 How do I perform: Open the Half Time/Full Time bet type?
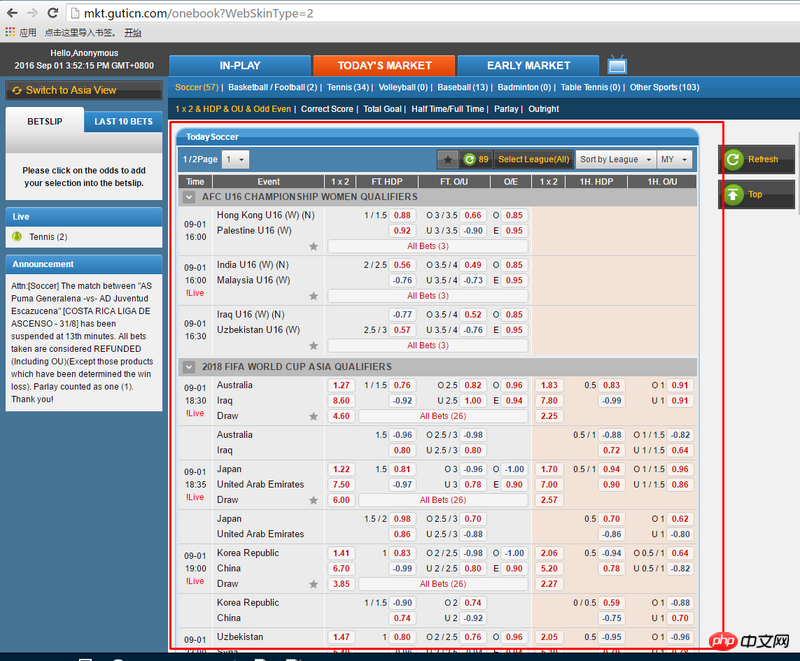[x=447, y=109]
